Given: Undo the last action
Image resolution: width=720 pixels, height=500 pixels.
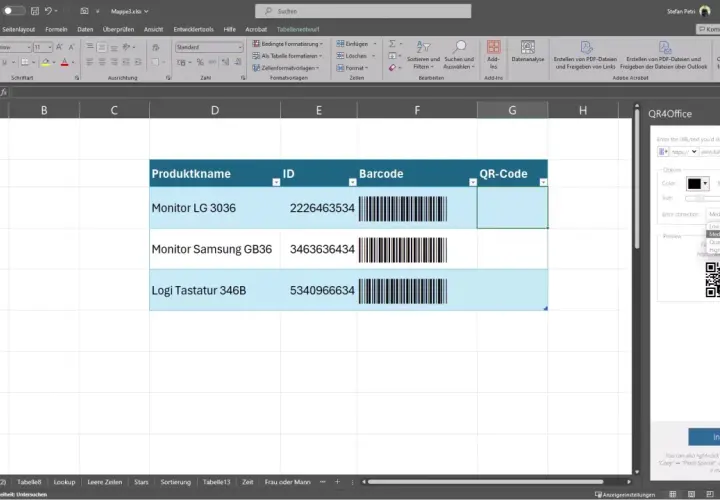Looking at the screenshot, I should pyautogui.click(x=48, y=11).
